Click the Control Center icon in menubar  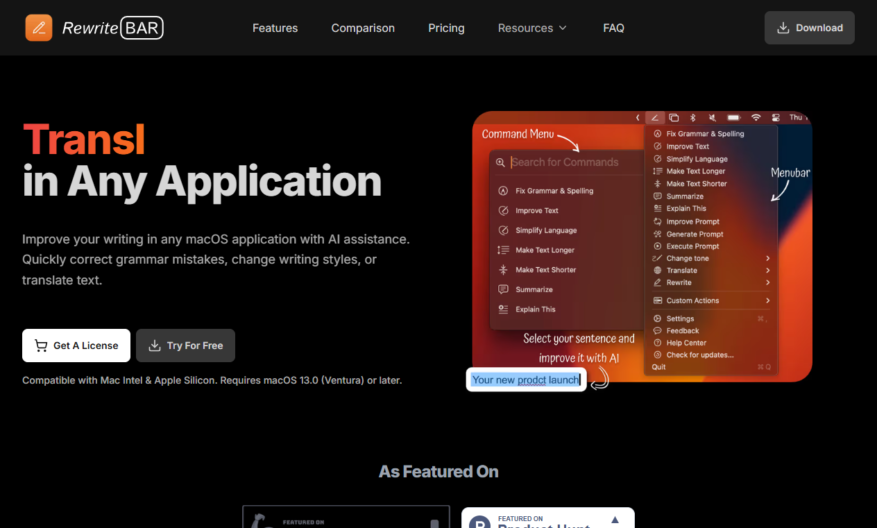pos(775,117)
